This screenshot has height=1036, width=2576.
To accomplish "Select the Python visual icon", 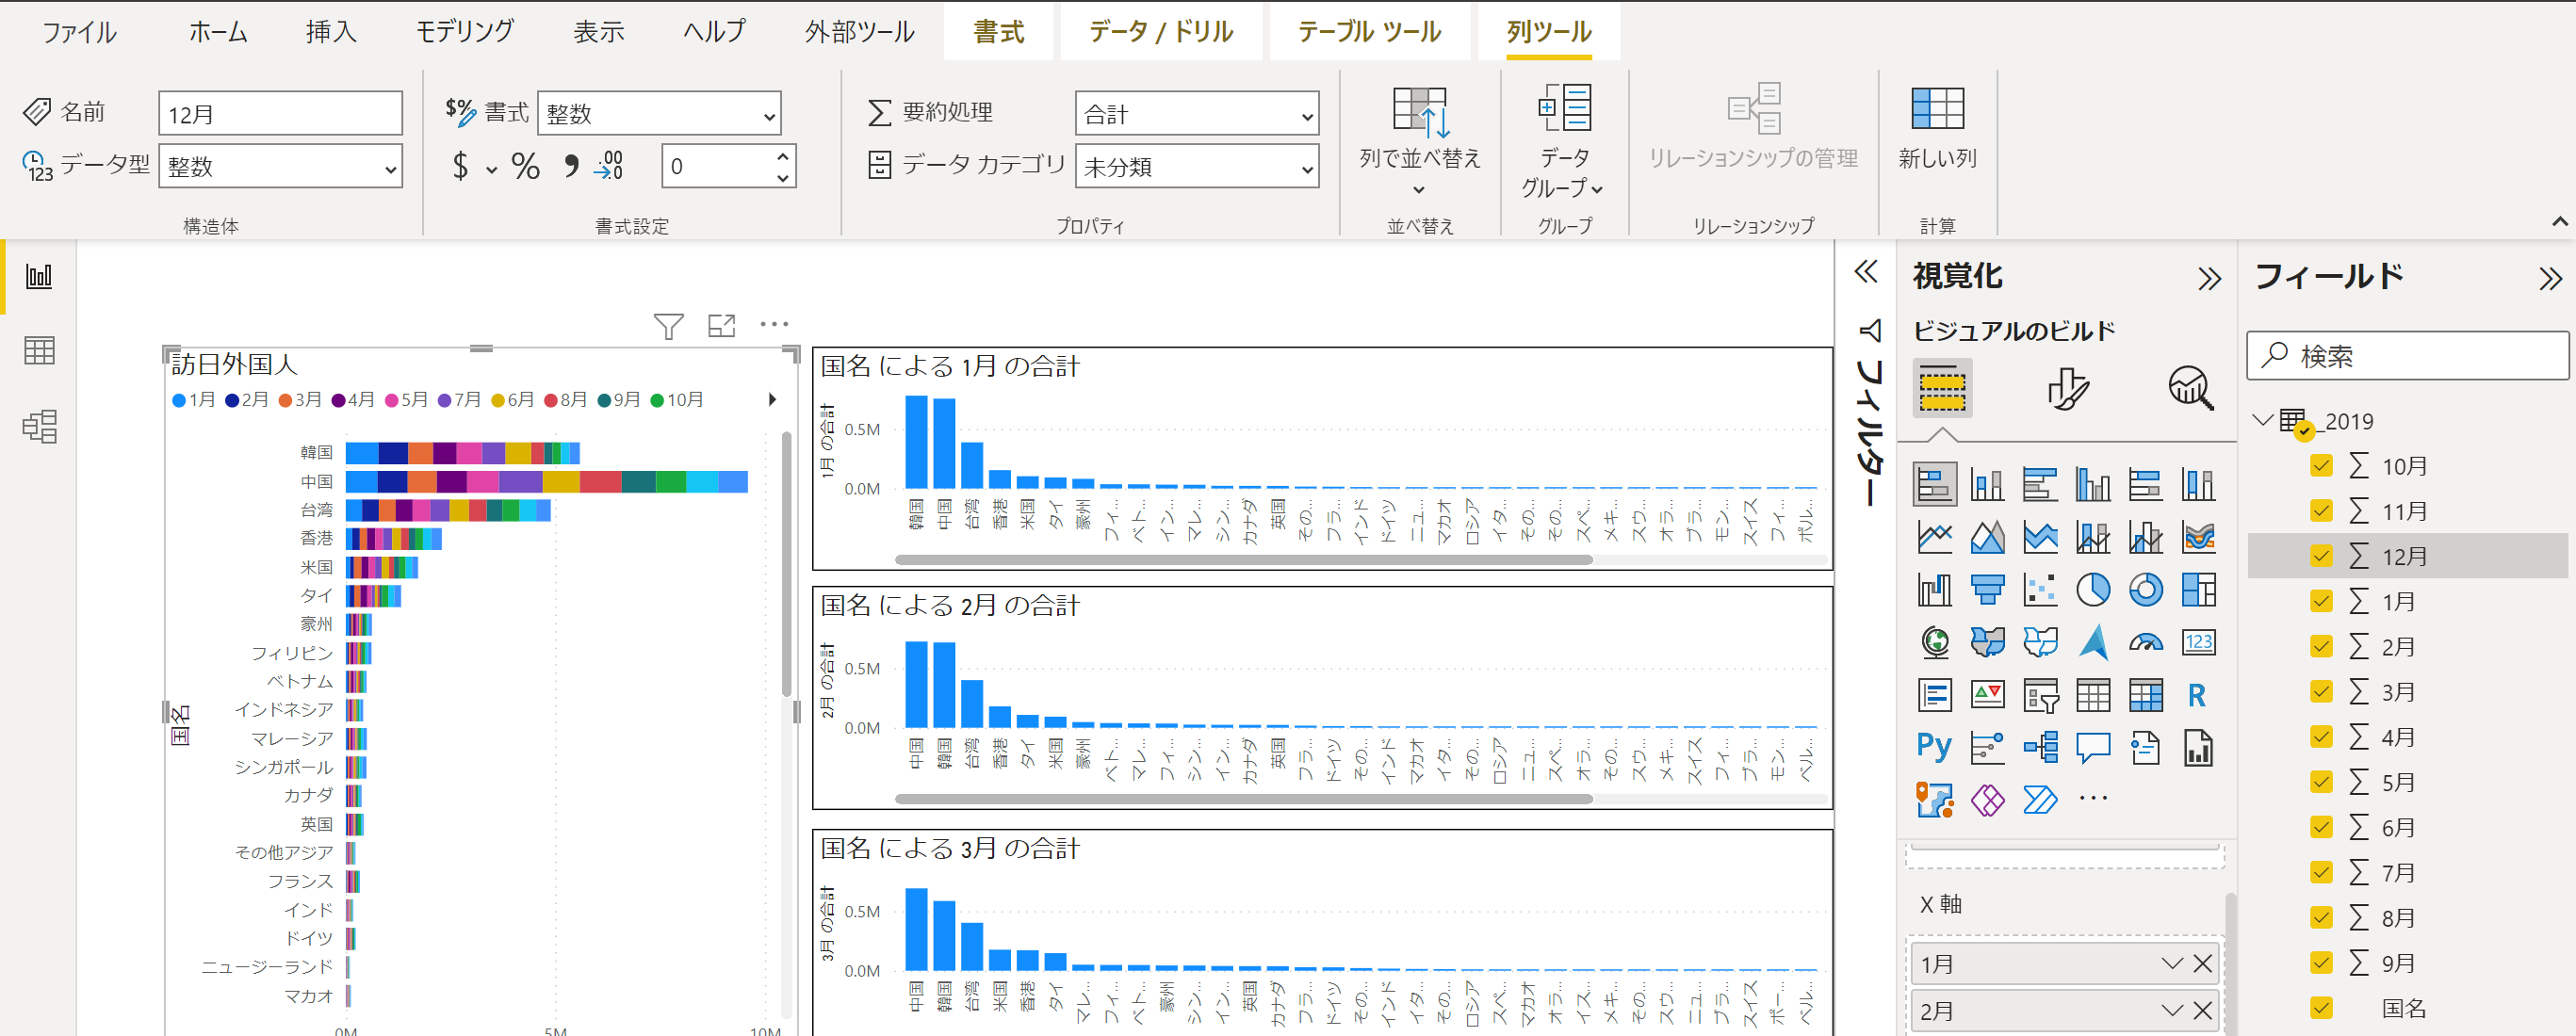I will tap(1934, 747).
